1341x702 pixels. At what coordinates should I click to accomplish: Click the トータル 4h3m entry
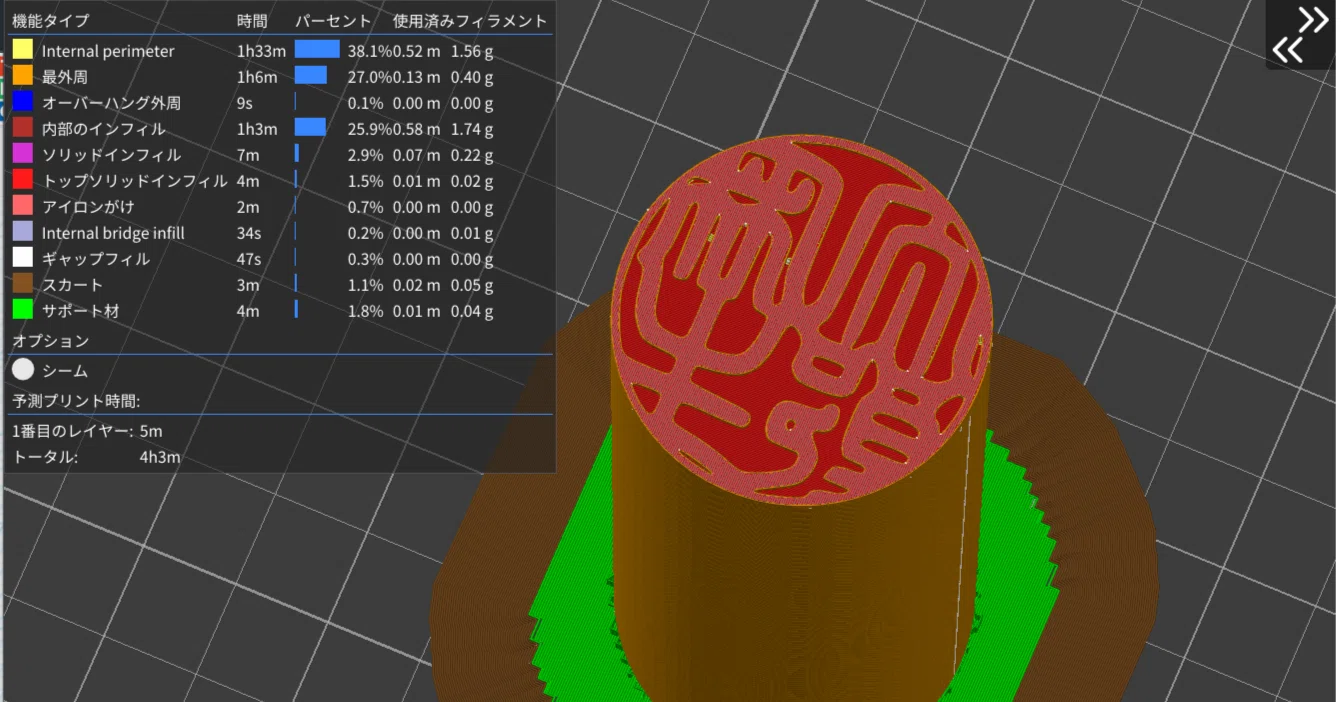click(x=97, y=458)
